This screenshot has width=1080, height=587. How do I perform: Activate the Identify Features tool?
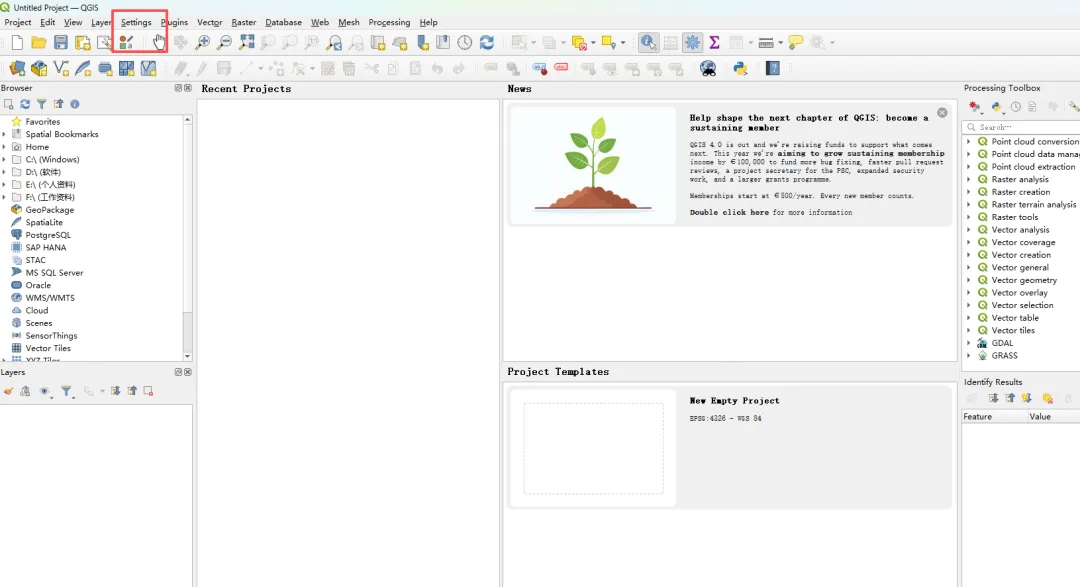point(648,43)
